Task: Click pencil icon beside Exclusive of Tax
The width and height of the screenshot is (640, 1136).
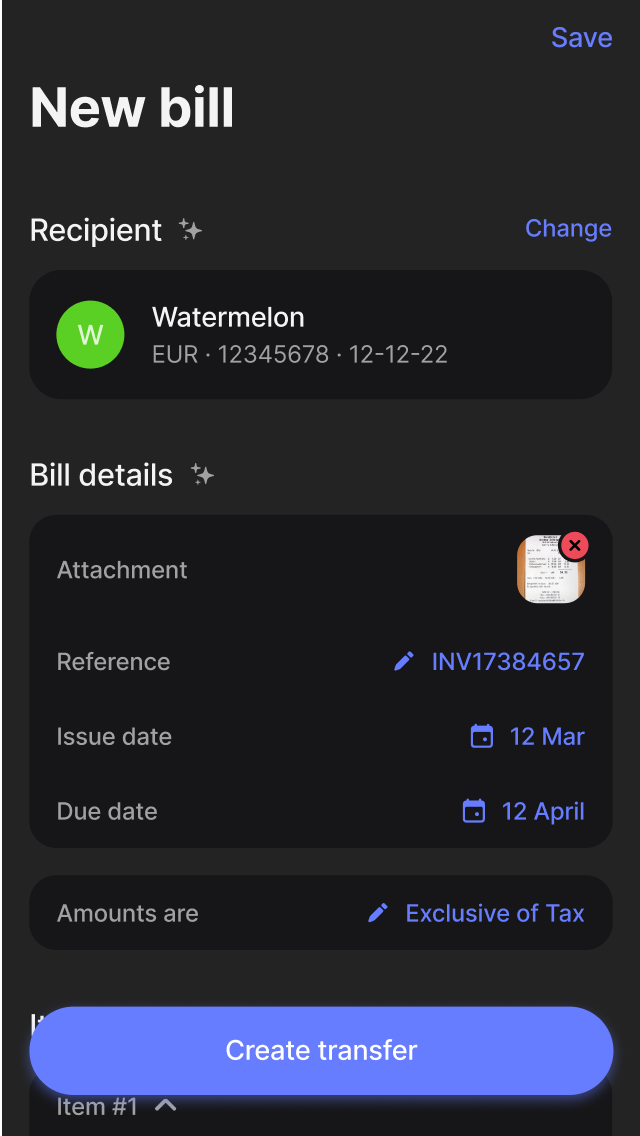Action: tap(378, 913)
